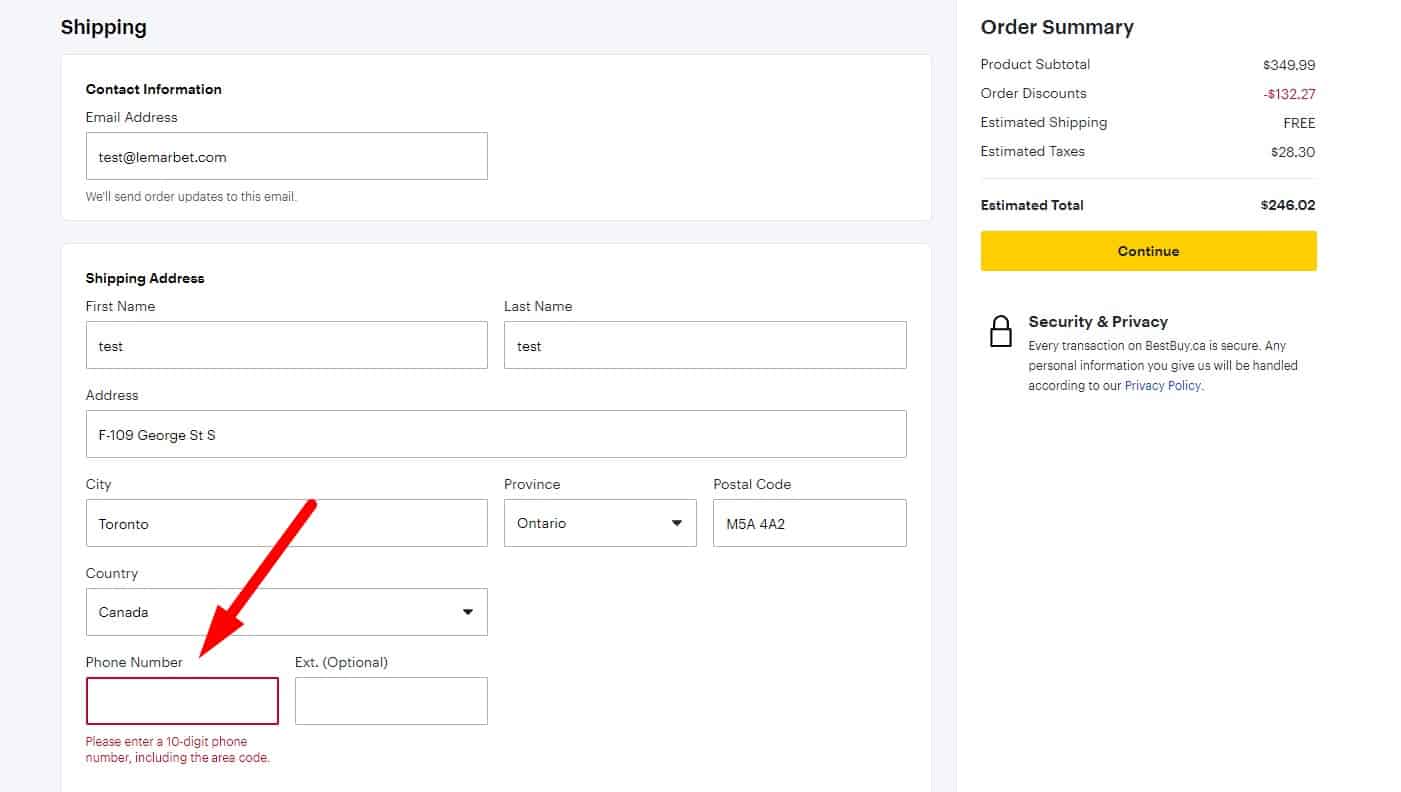
Task: Focus the First Name text field
Action: point(286,346)
